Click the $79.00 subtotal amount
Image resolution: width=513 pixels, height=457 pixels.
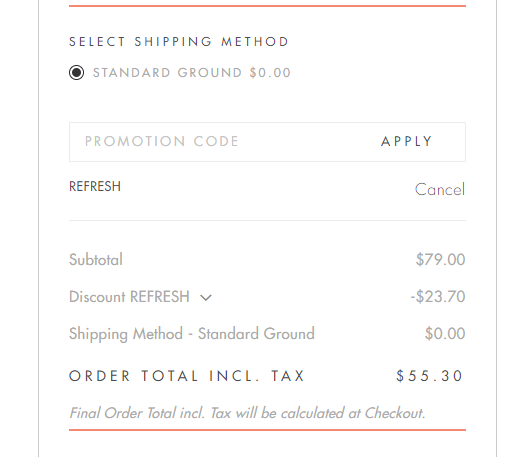[440, 259]
